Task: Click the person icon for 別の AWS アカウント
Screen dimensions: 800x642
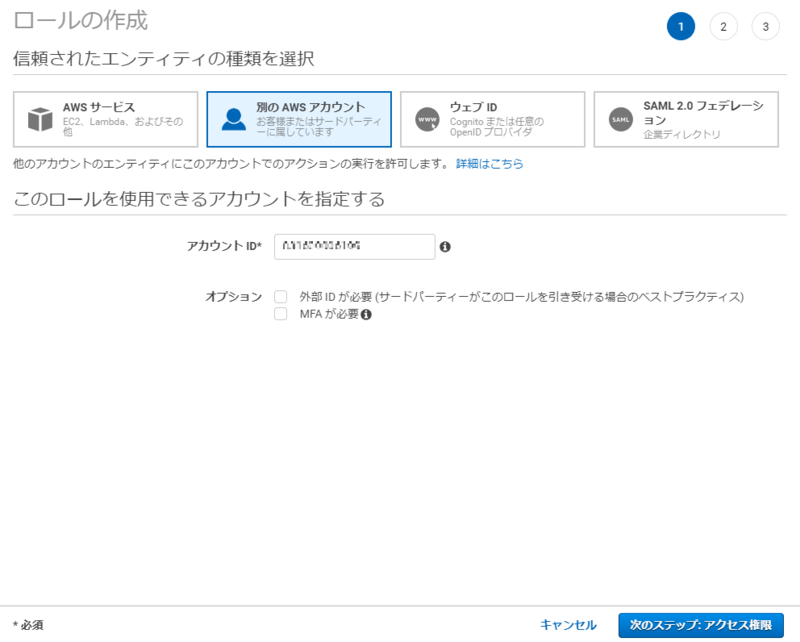Action: (234, 119)
